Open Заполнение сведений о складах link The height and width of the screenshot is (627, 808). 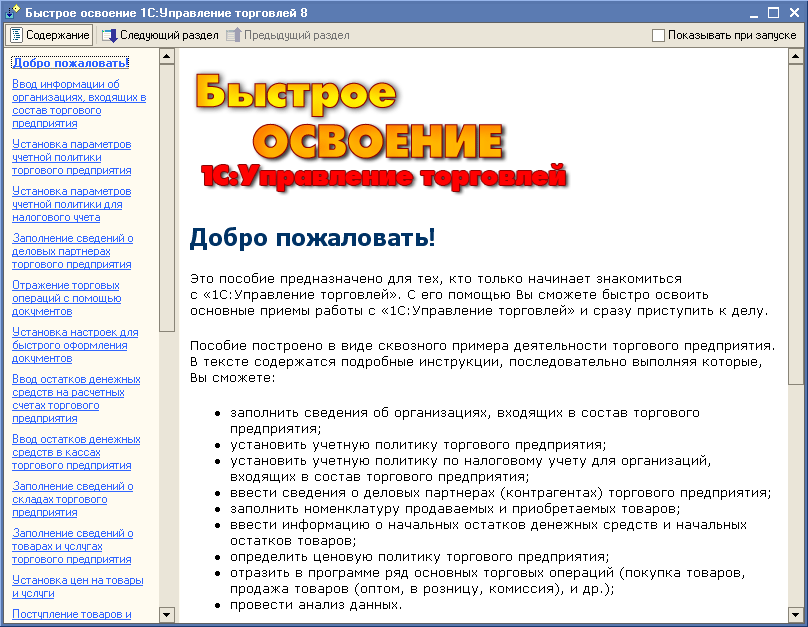coord(73,499)
